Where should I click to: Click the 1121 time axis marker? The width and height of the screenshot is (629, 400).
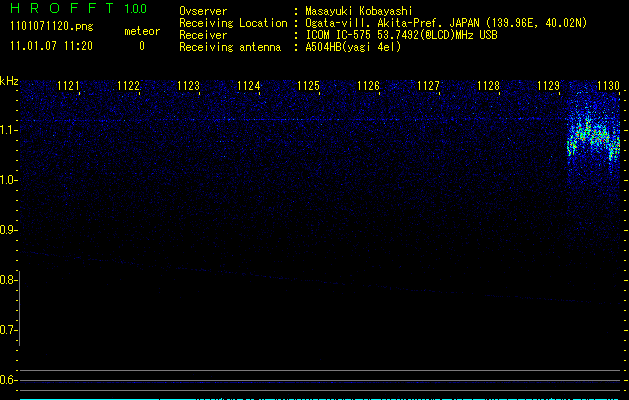pyautogui.click(x=68, y=86)
